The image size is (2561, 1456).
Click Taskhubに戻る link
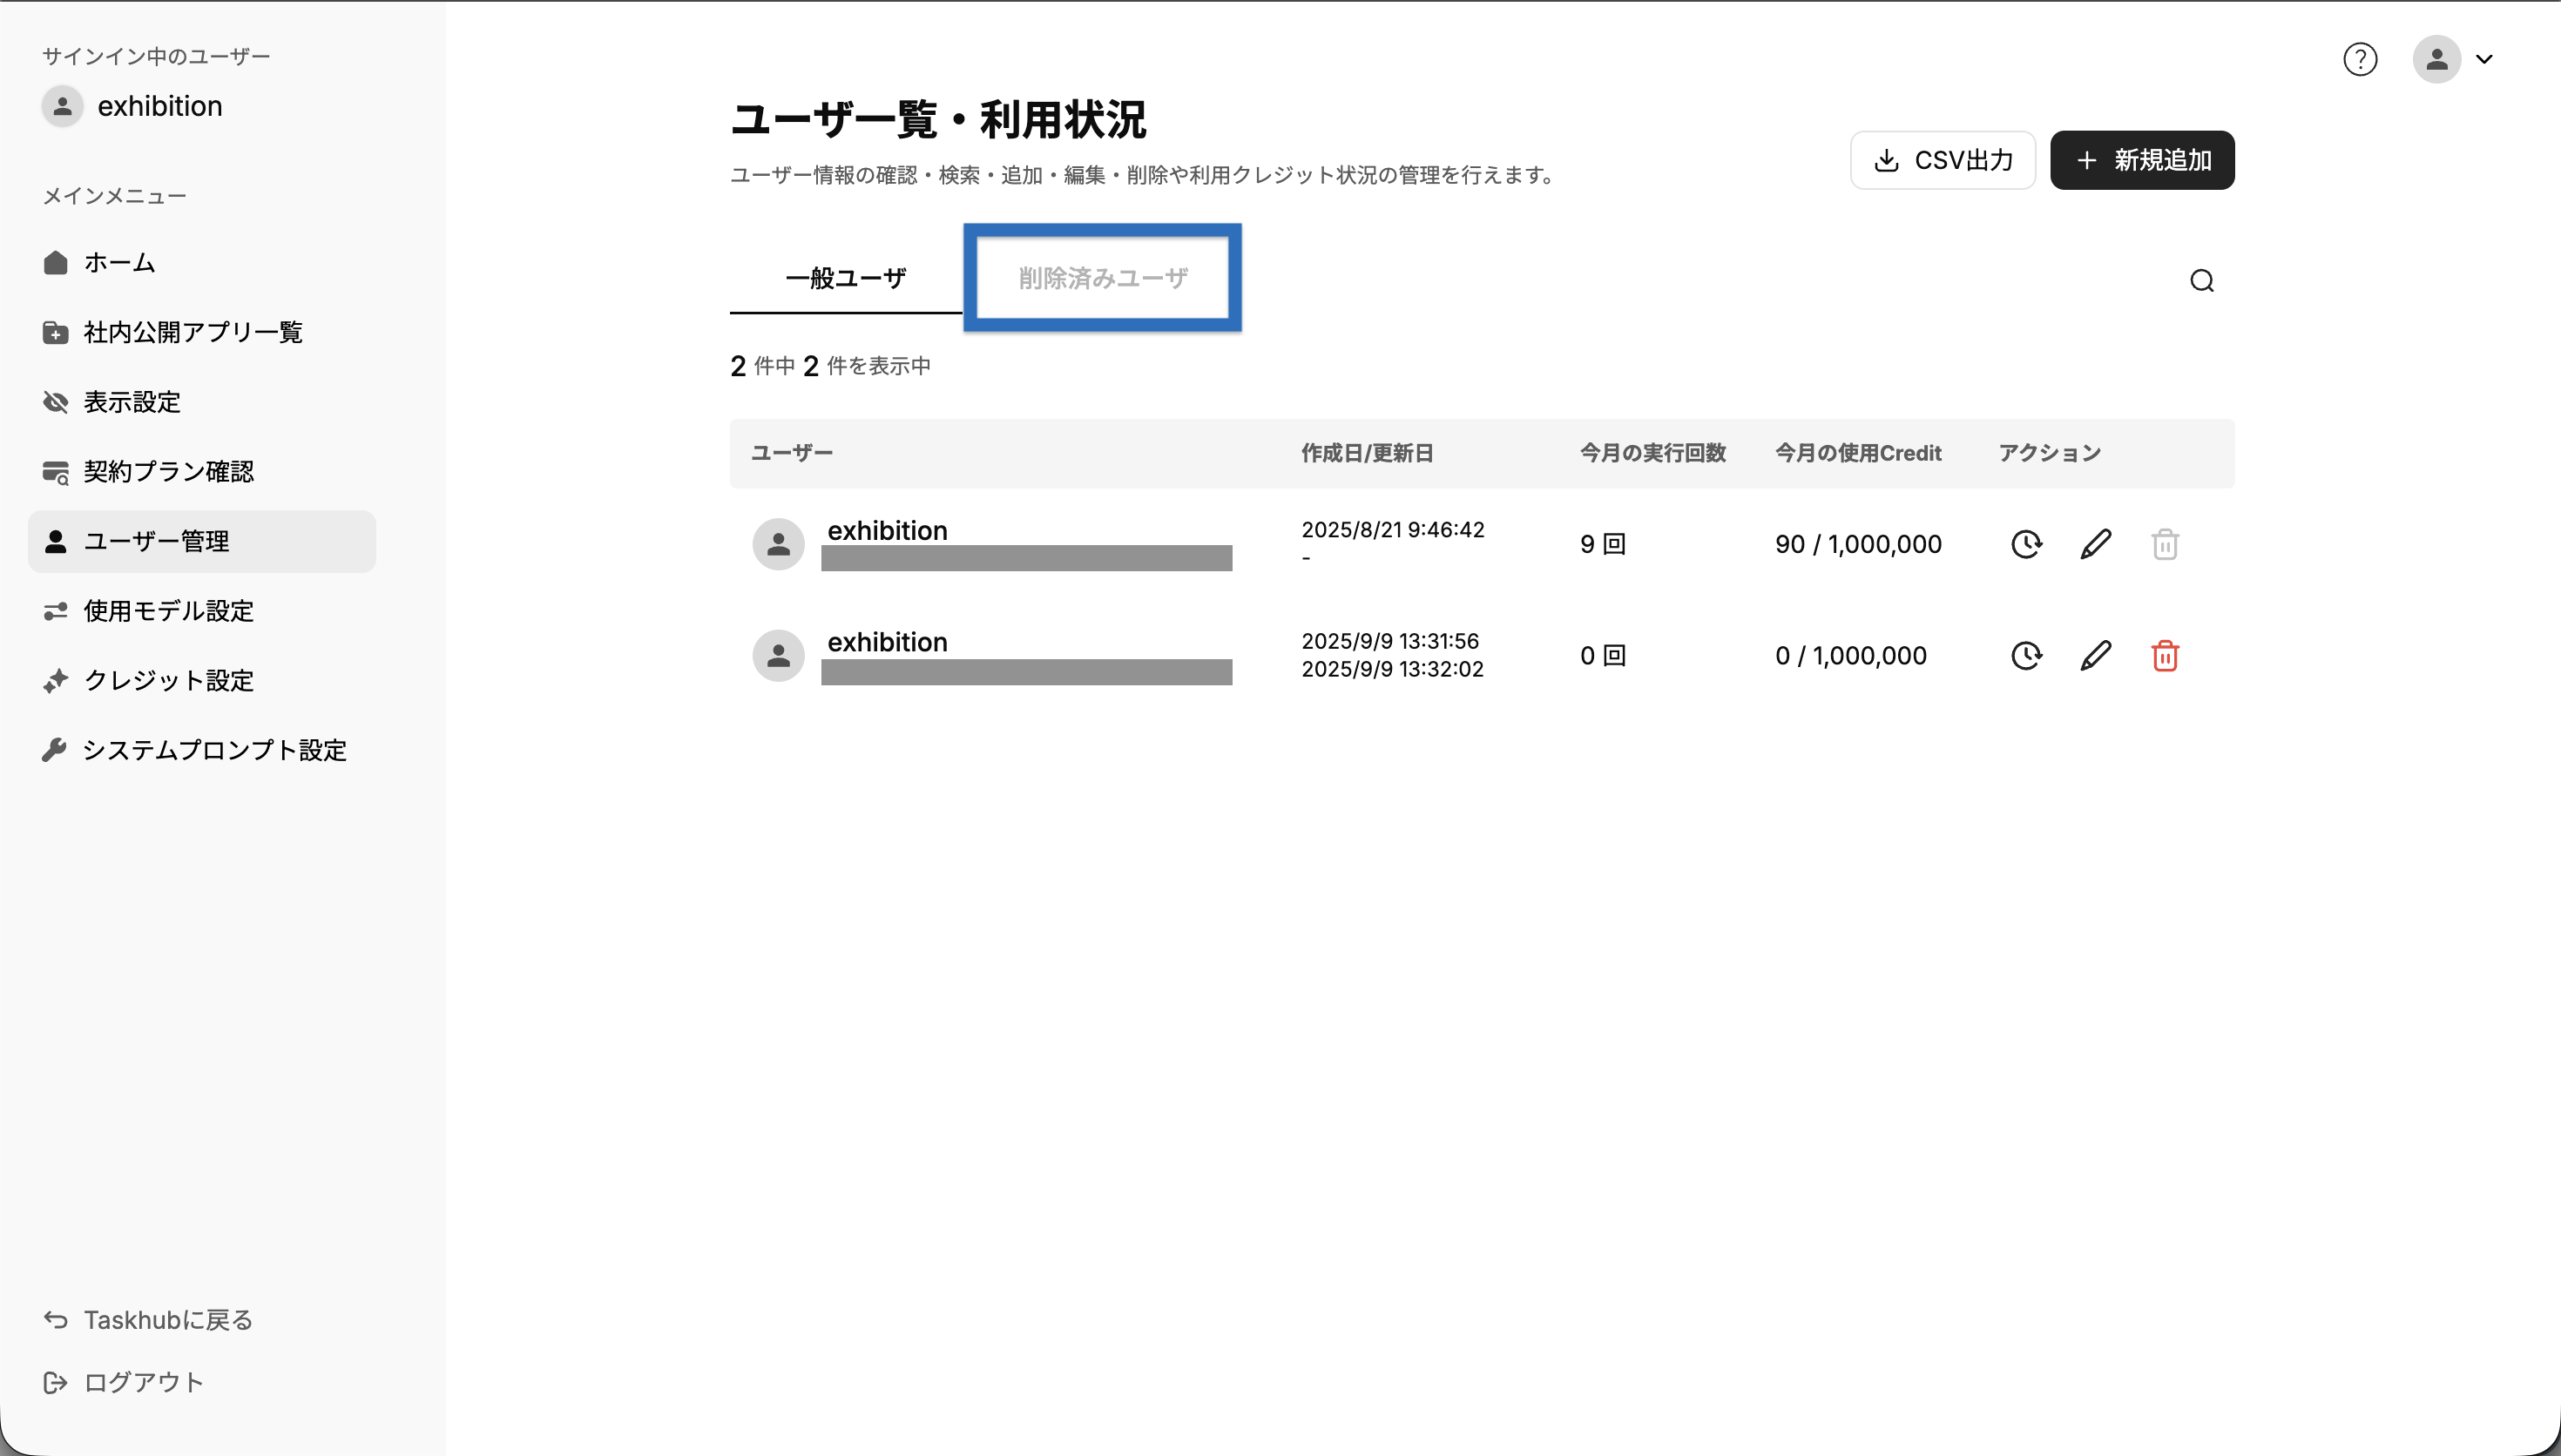[x=167, y=1320]
